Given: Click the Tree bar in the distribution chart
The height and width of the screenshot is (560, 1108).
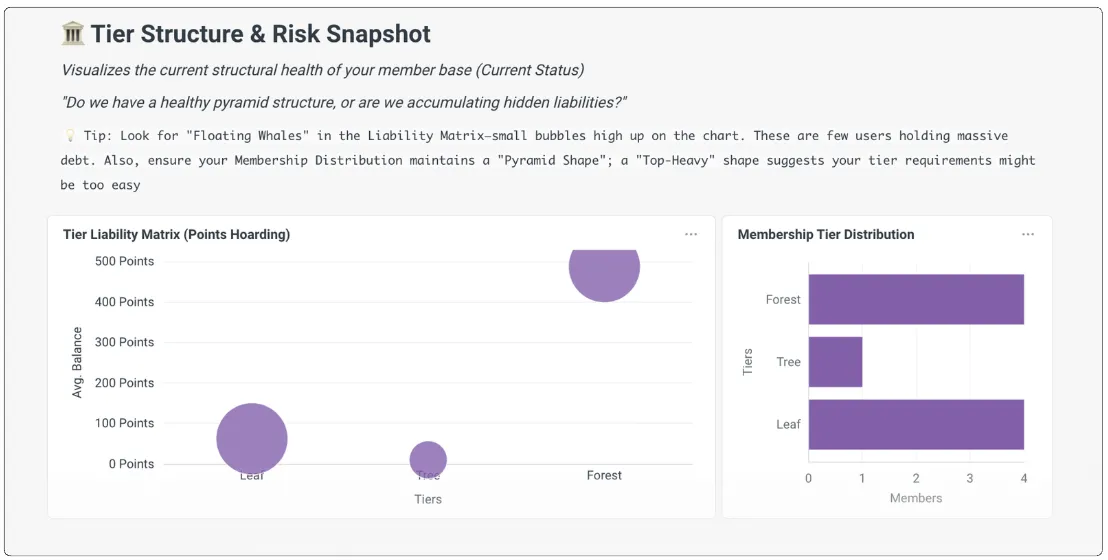Looking at the screenshot, I should [835, 362].
